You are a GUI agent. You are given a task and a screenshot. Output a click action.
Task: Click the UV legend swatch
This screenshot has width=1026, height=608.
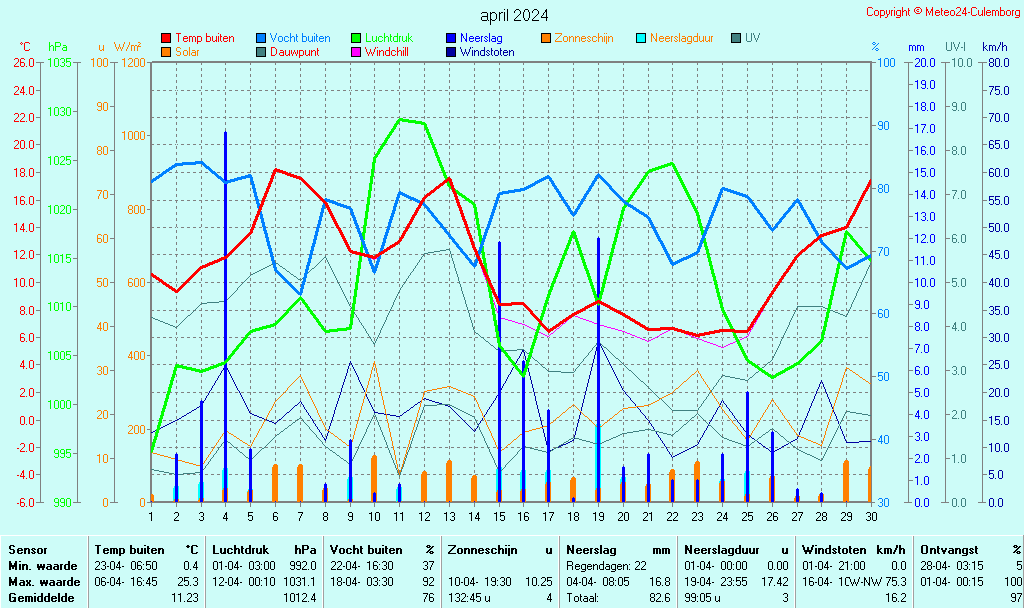pyautogui.click(x=736, y=38)
